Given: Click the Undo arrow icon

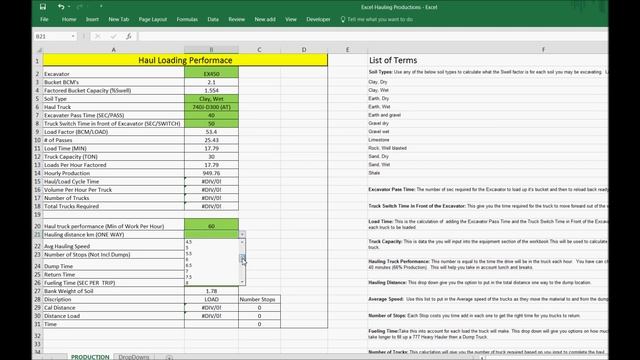Looking at the screenshot, I should pyautogui.click(x=60, y=7).
